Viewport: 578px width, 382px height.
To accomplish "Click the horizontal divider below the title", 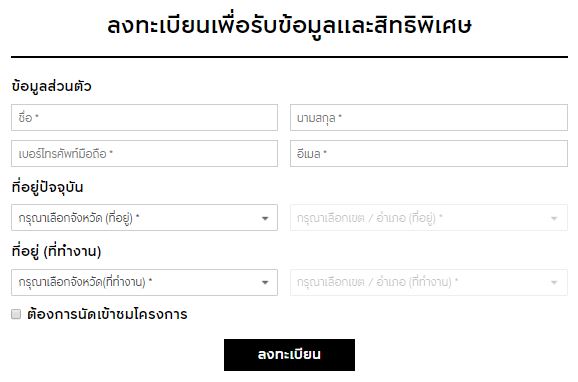I will tap(289, 57).
